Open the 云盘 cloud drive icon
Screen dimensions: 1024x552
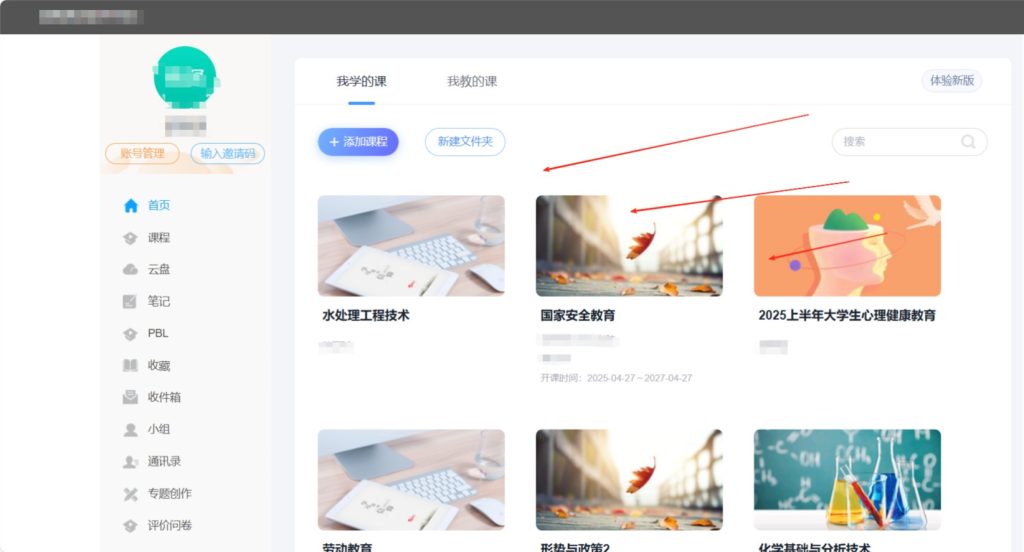130,270
